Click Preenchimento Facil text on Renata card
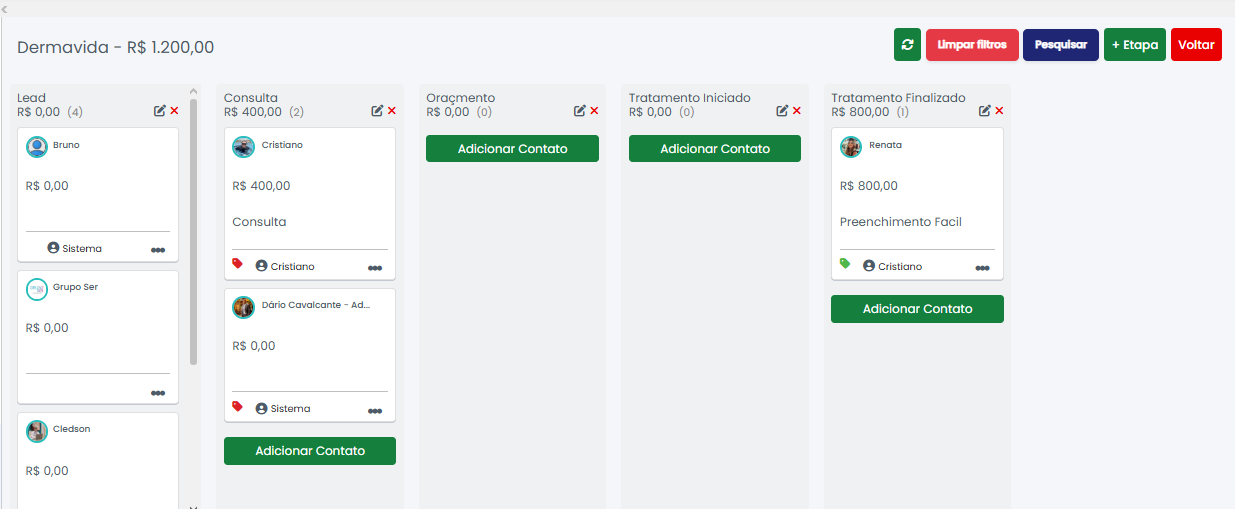1235x509 pixels. coord(901,222)
